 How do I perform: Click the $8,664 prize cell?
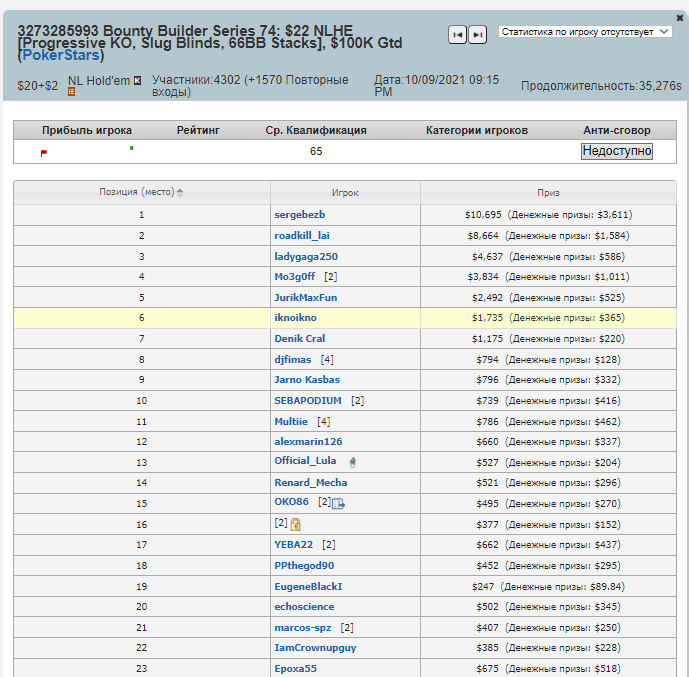pyautogui.click(x=548, y=236)
